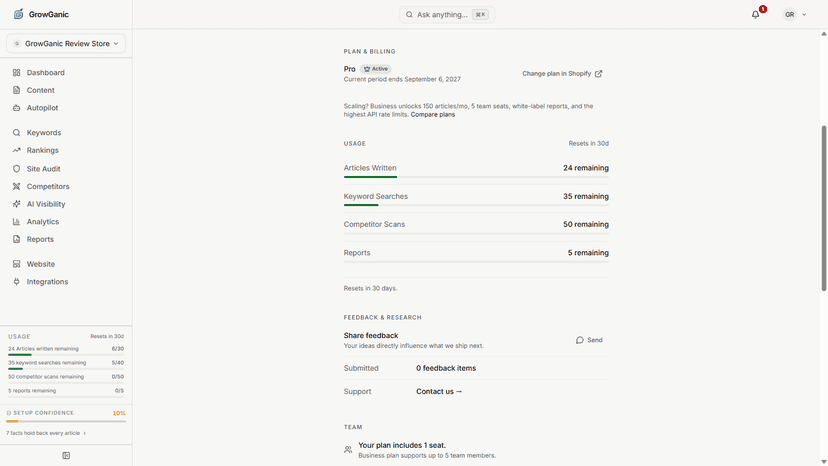Click the 'Competitor Scans' usage label
The image size is (828, 466).
point(374,224)
